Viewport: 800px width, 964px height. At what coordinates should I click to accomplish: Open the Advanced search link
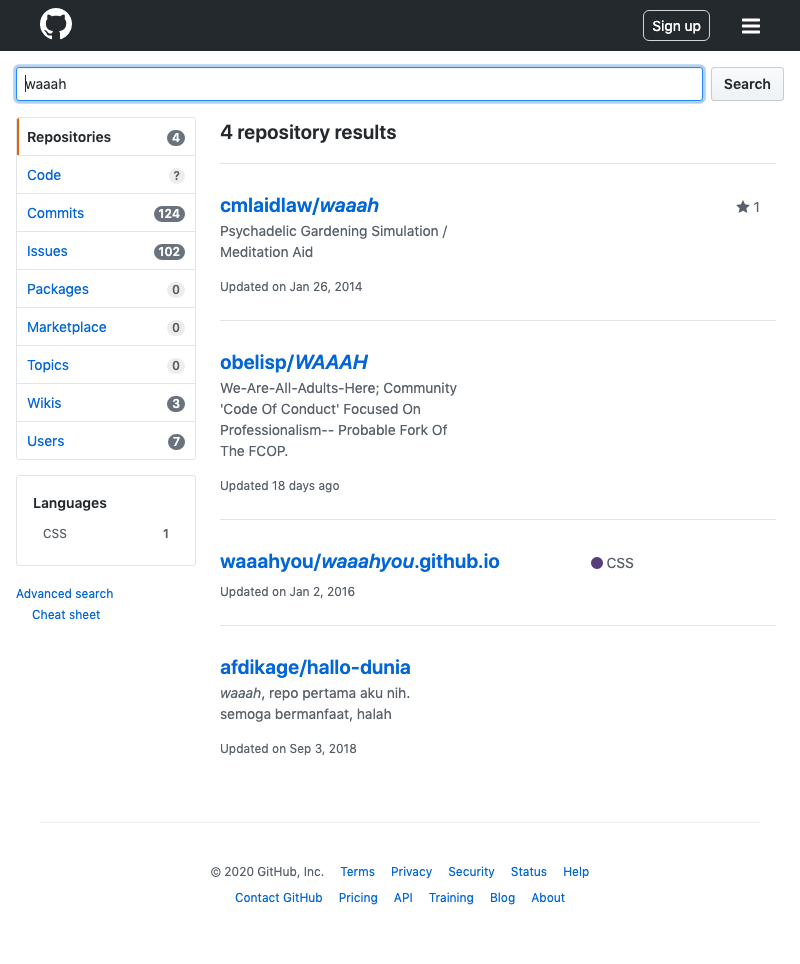point(65,594)
